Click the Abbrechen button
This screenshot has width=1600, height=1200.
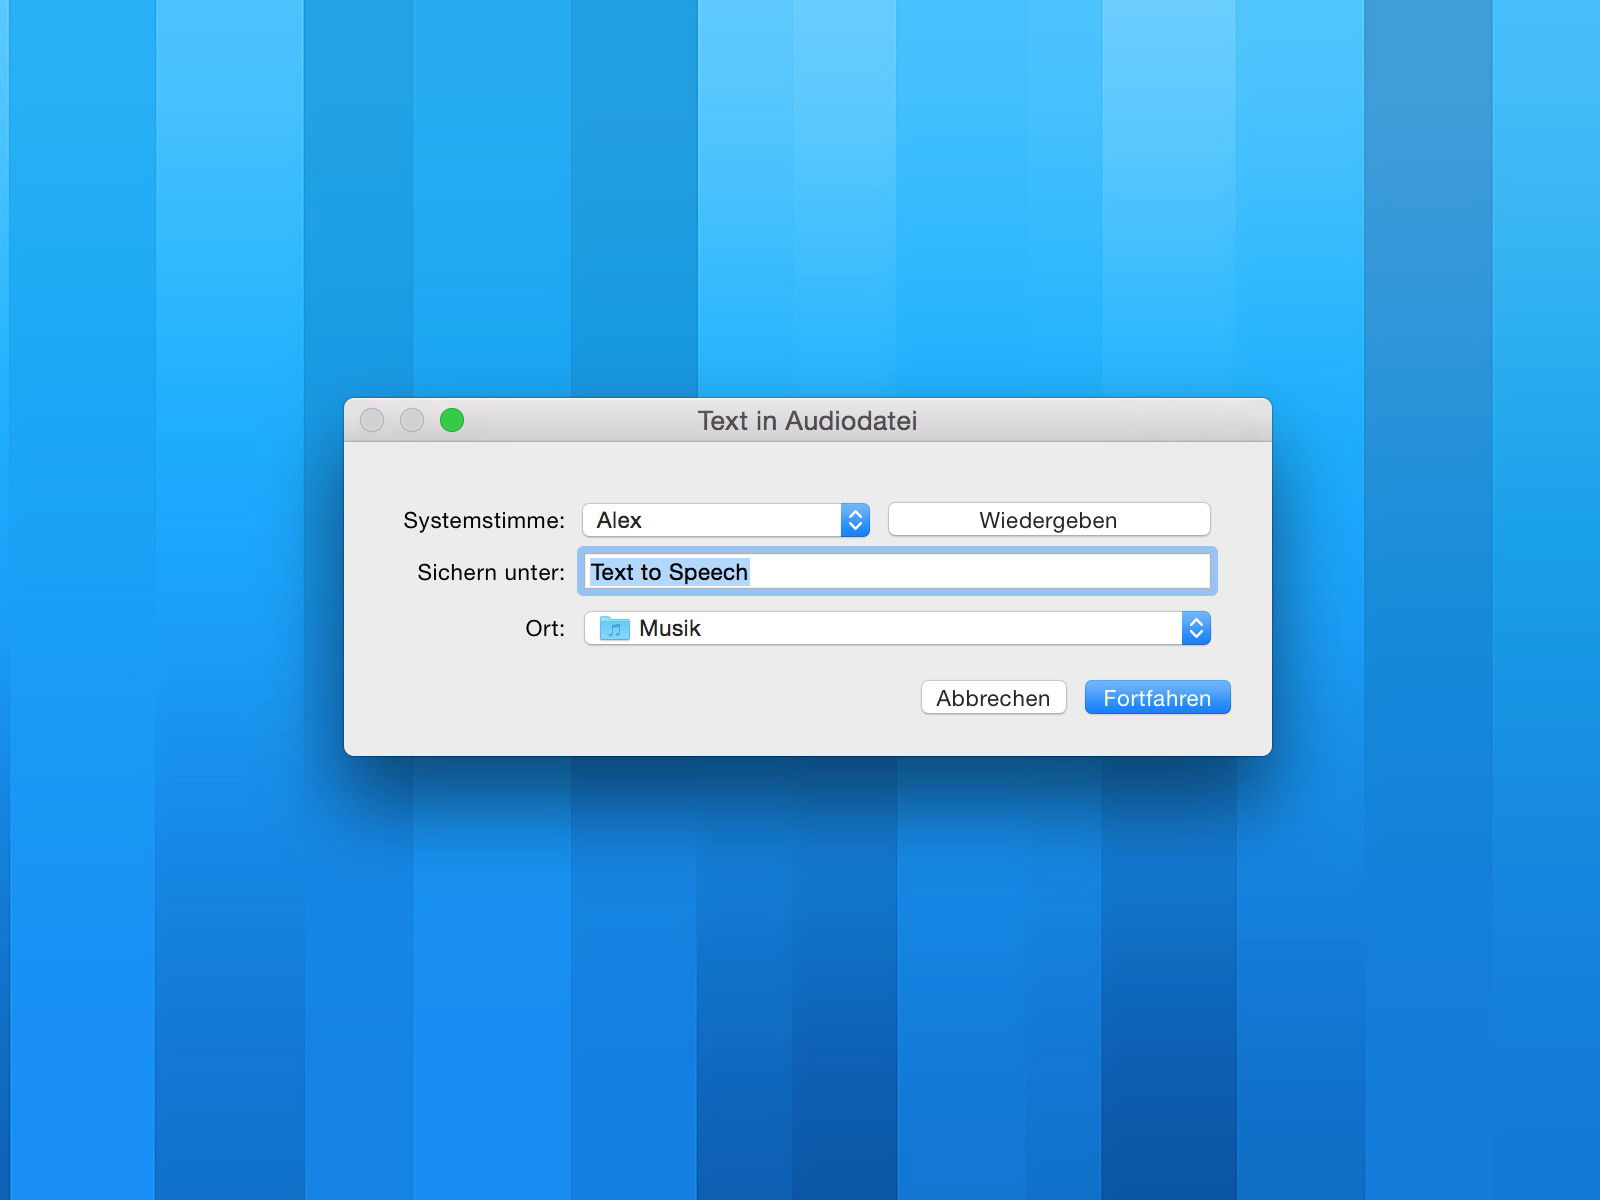coord(993,698)
